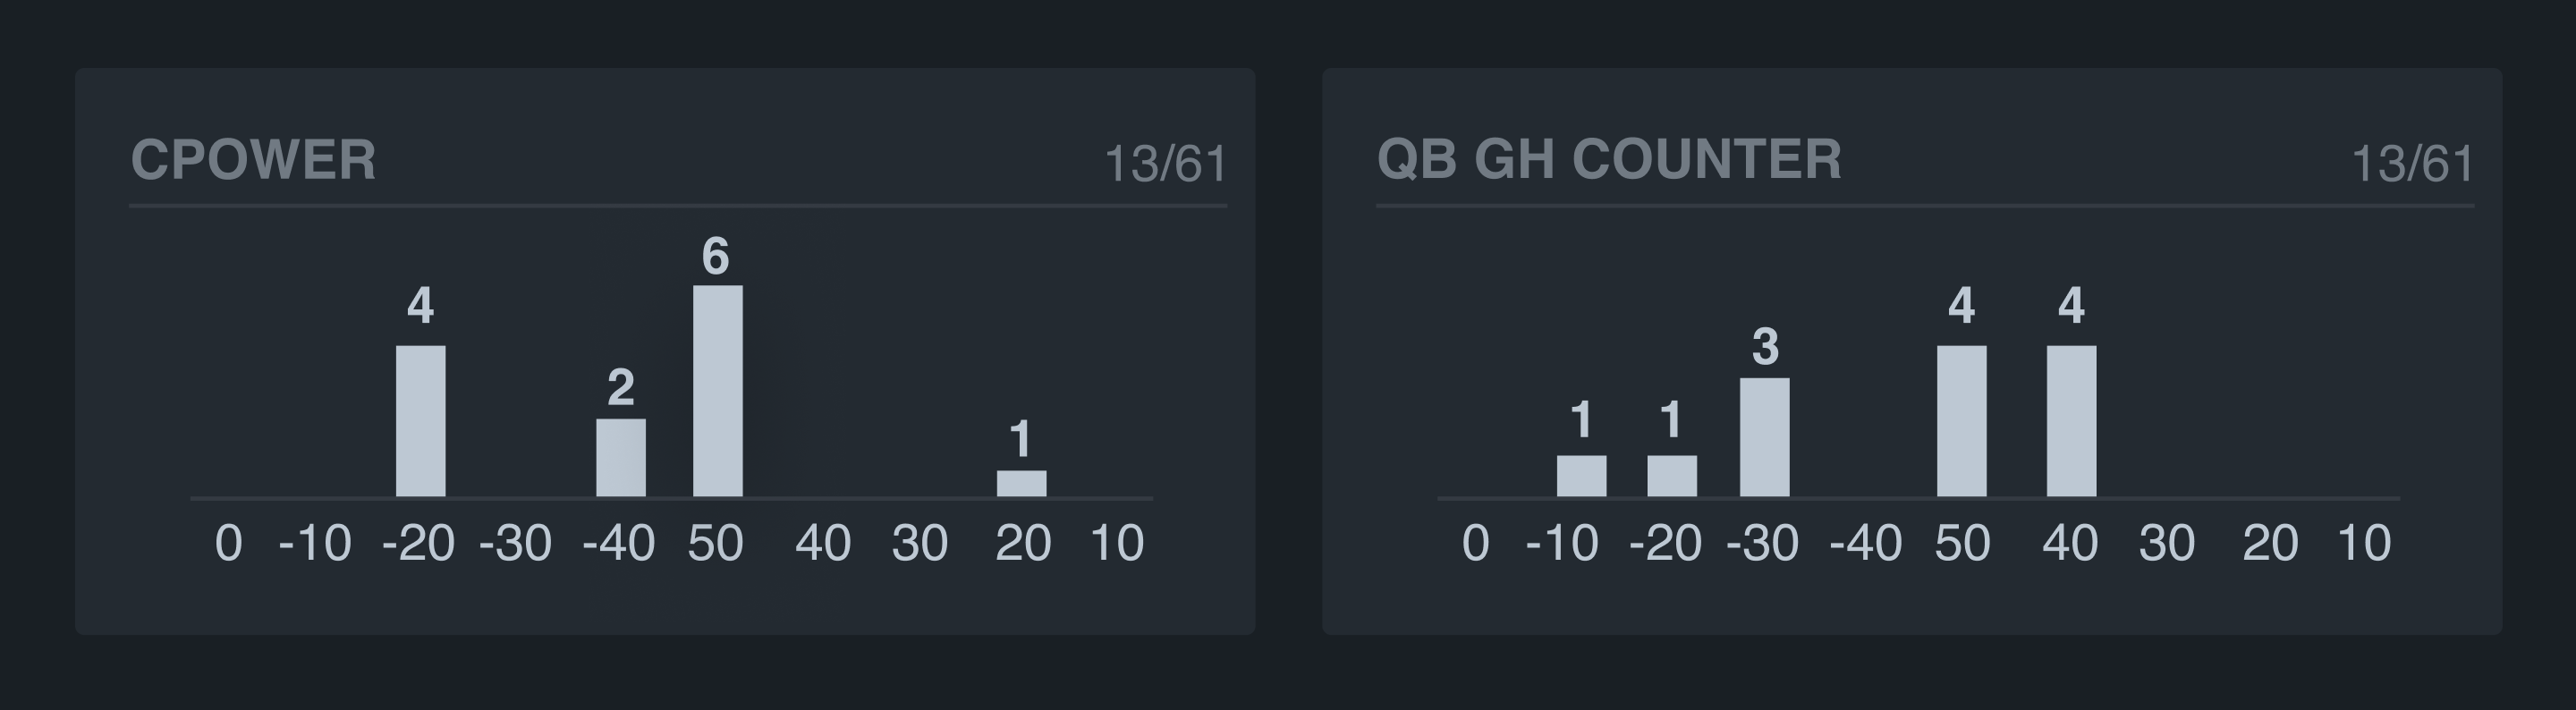Click the 0 axis label in CPOWER chart
Viewport: 2576px width, 710px height.
(229, 544)
